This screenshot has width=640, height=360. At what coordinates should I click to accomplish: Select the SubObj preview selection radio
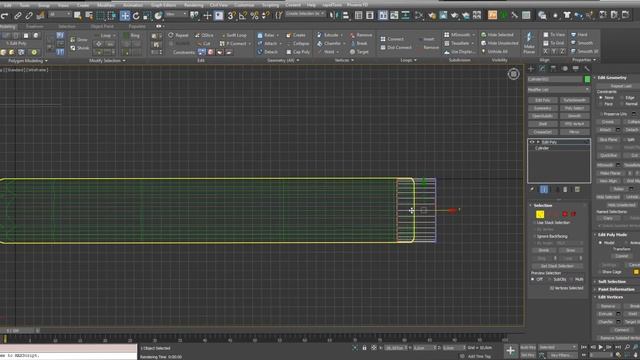550,279
